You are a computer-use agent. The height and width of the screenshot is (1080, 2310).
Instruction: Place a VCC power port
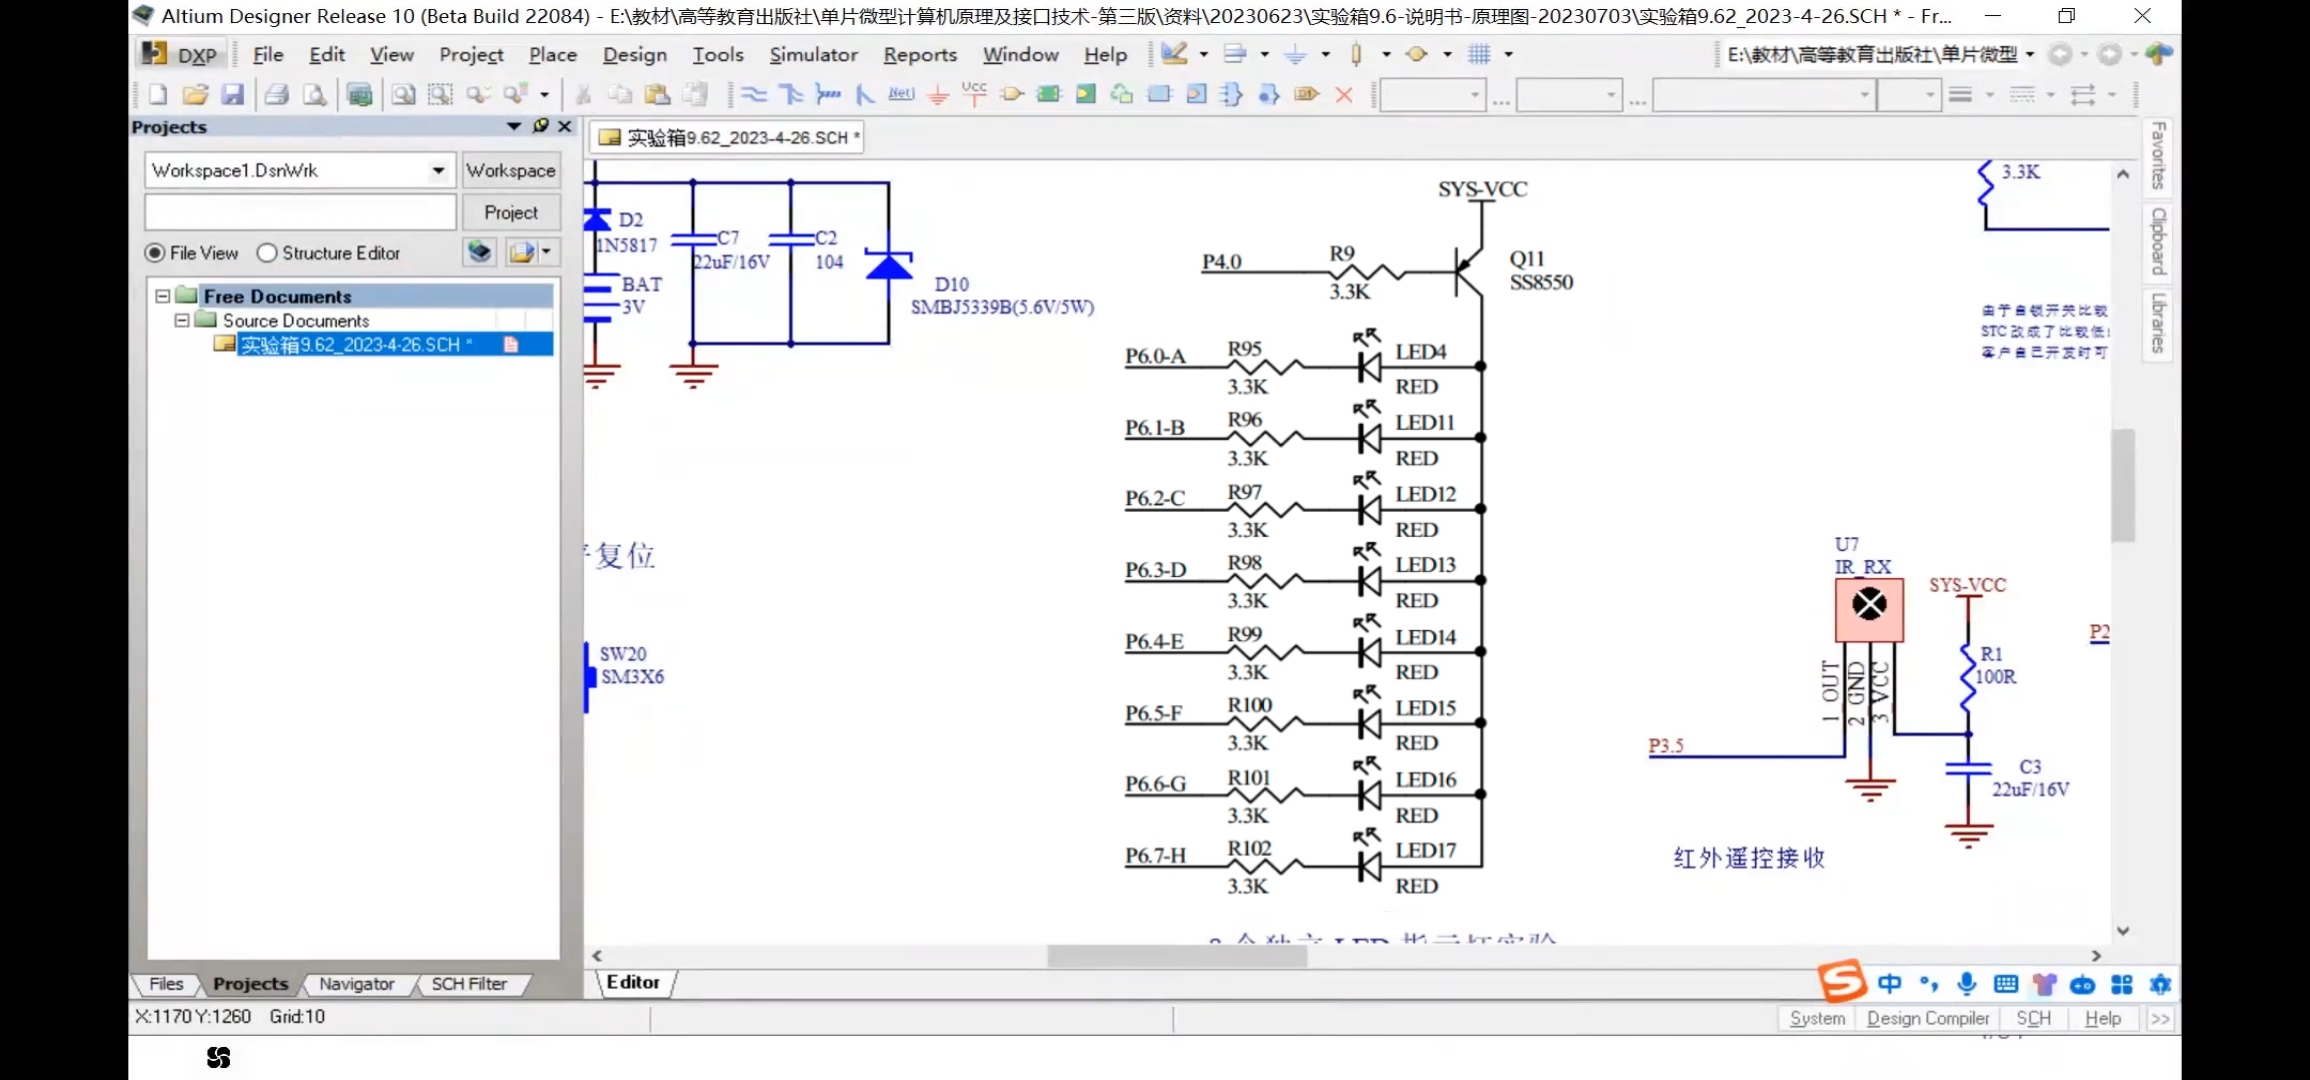coord(974,95)
